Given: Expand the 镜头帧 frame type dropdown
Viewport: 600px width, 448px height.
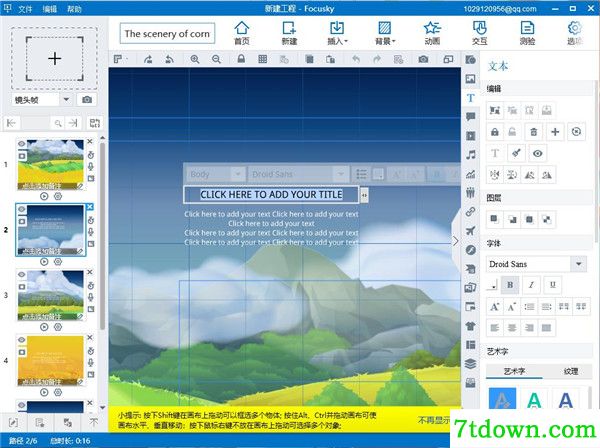Looking at the screenshot, I should pyautogui.click(x=66, y=100).
